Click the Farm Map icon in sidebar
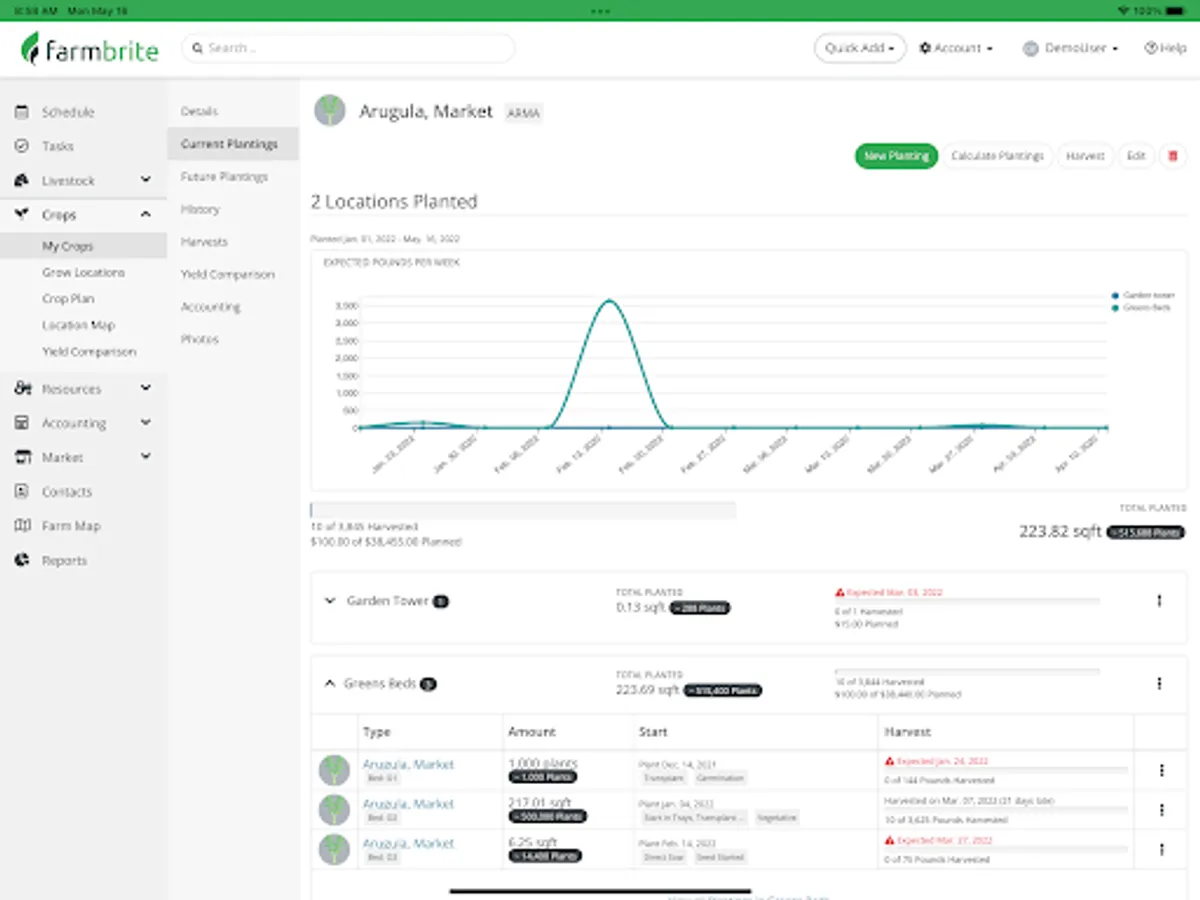 [22, 526]
